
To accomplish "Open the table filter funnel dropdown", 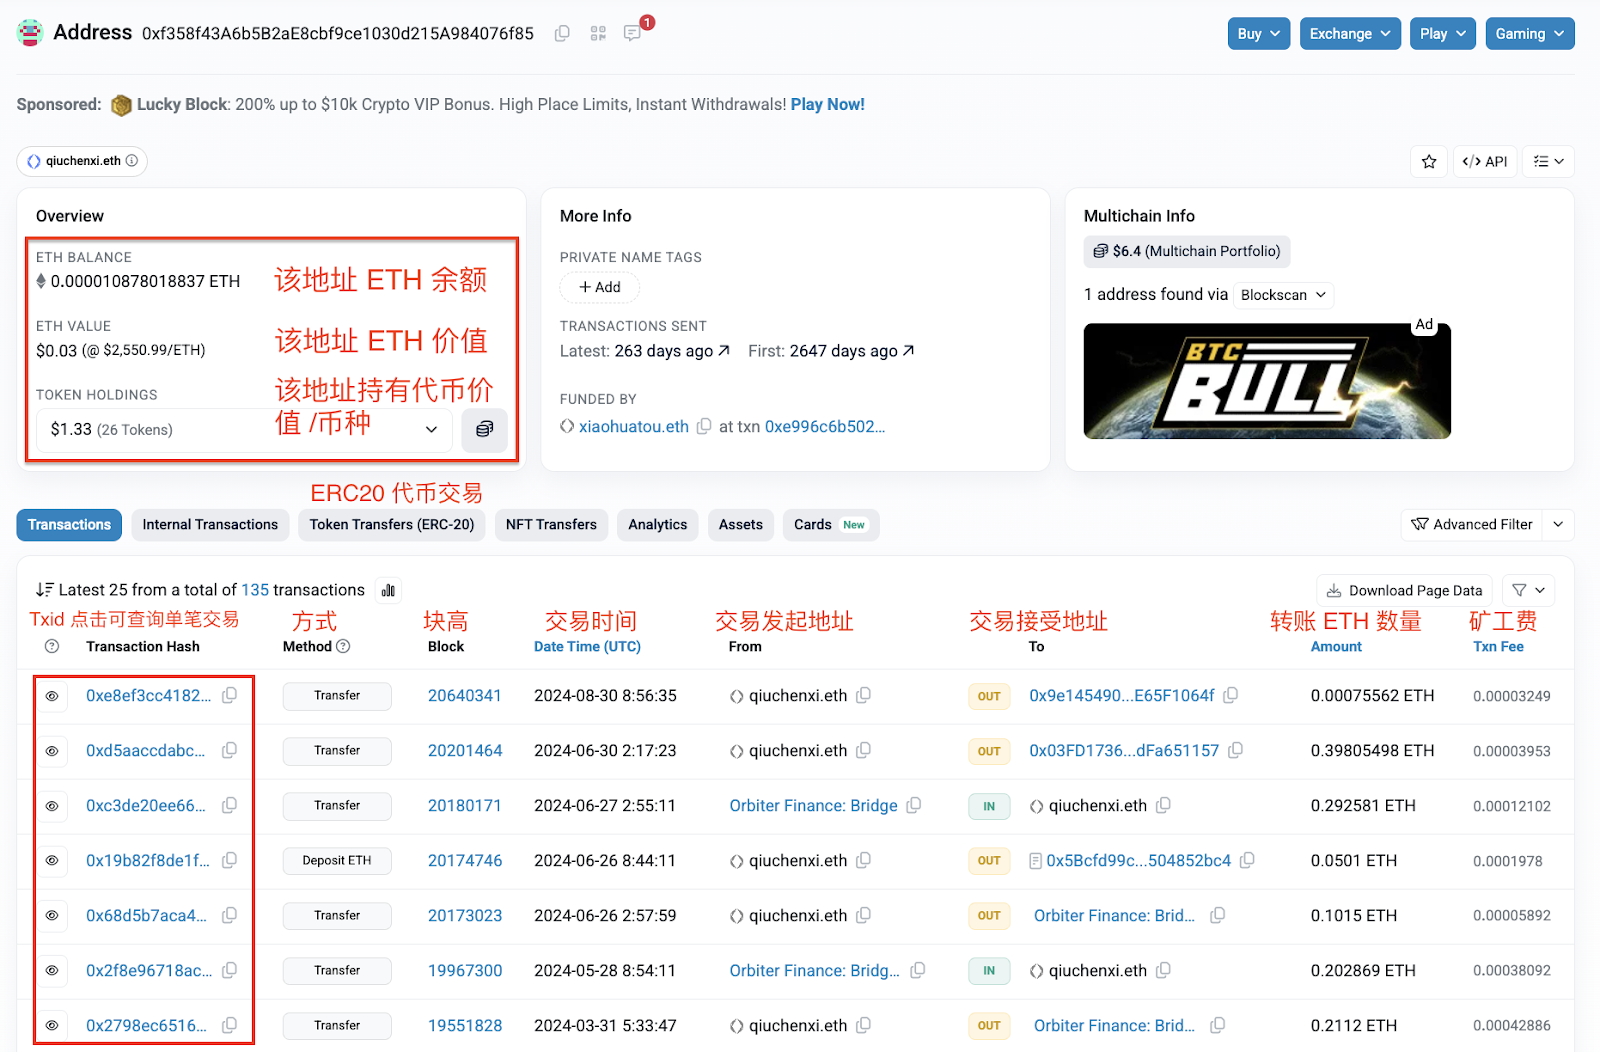I will click(x=1529, y=590).
